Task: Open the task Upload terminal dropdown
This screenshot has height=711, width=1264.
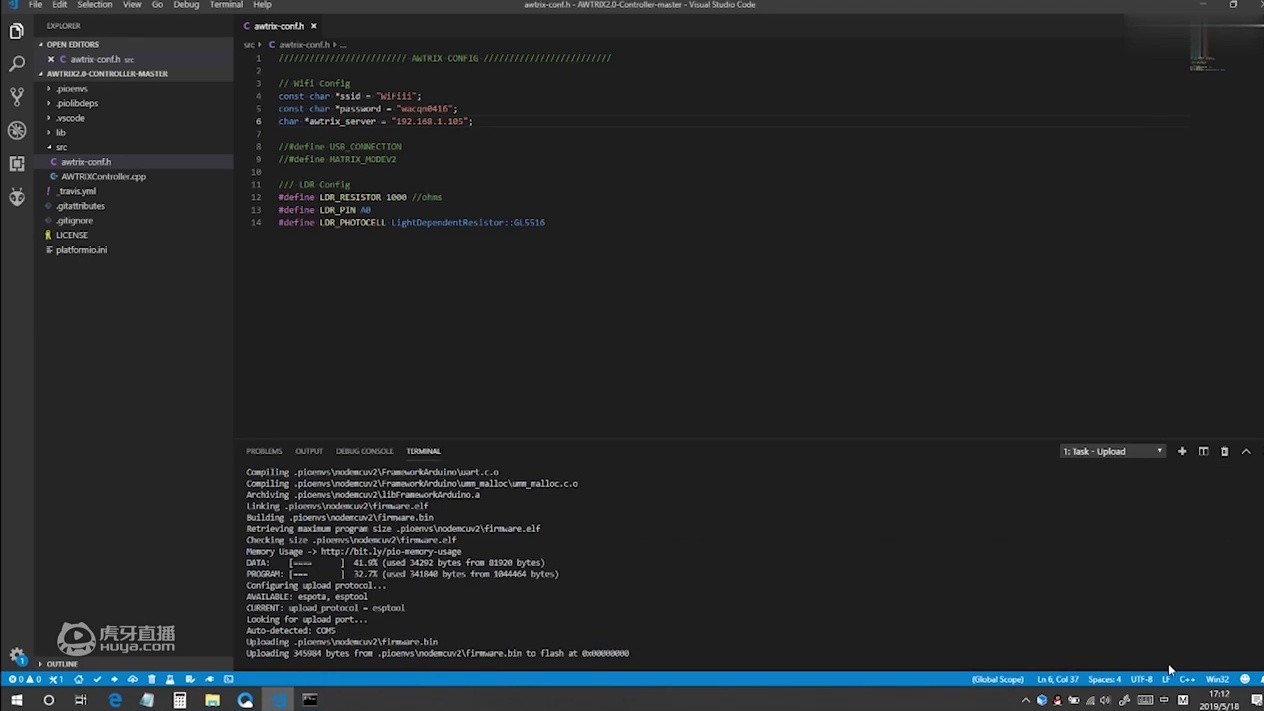Action: point(1113,451)
